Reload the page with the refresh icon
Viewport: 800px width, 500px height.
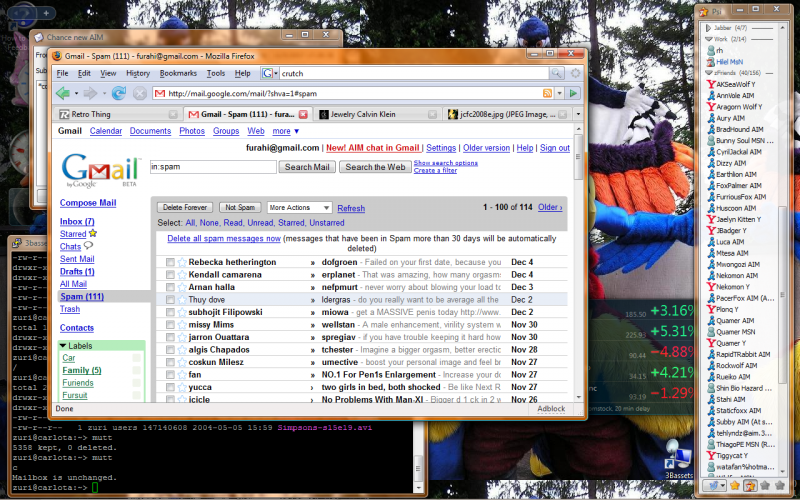119,93
